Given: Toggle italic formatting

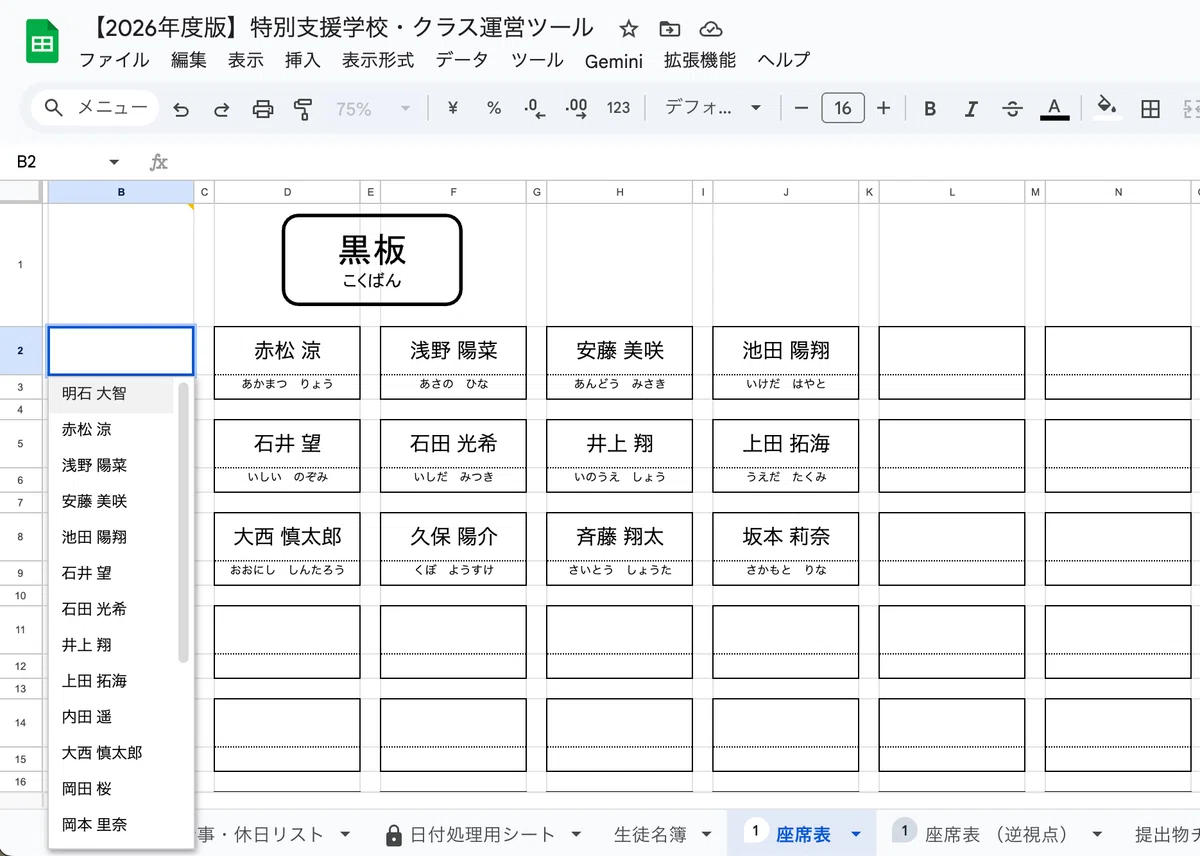Looking at the screenshot, I should [x=971, y=109].
